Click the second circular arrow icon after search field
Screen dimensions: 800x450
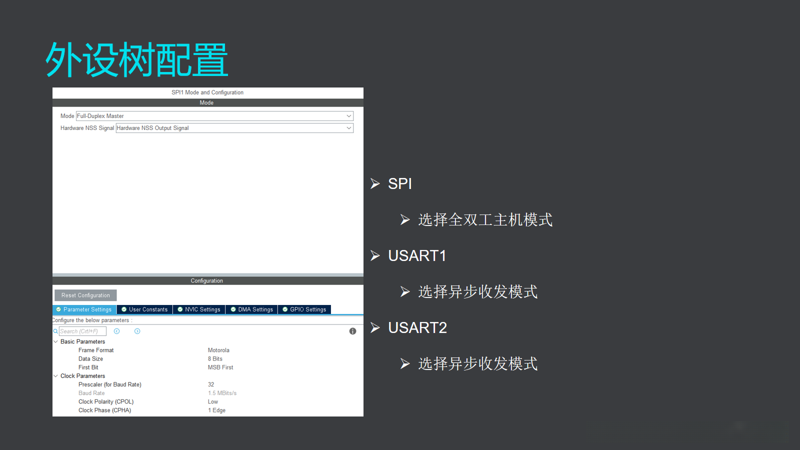pos(137,332)
